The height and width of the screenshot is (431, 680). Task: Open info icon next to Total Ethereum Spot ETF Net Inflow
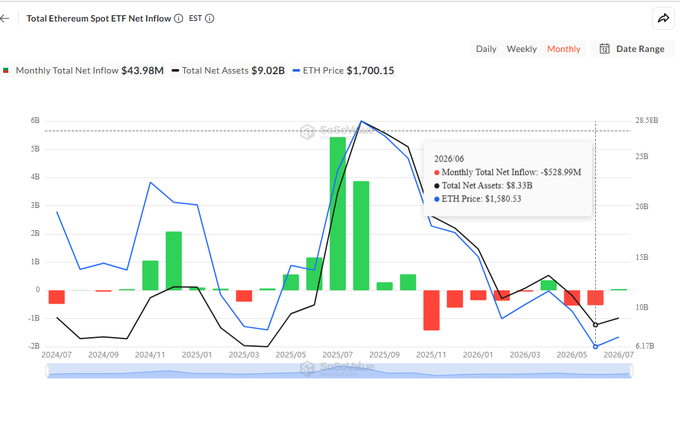(178, 18)
